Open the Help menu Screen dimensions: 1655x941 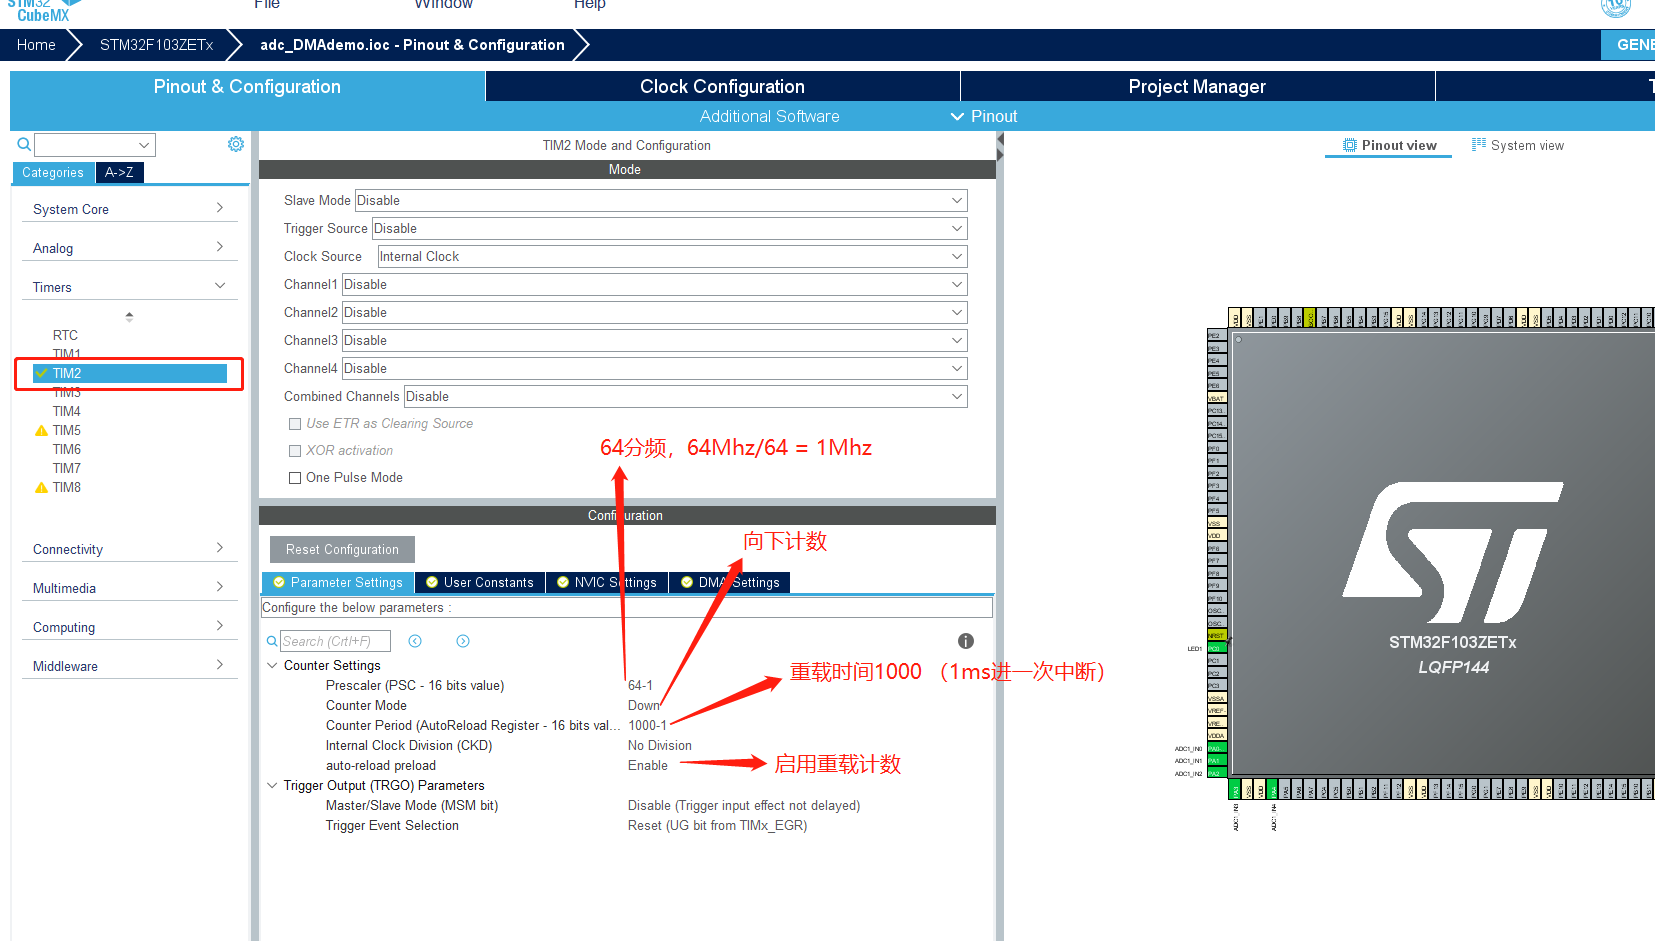(x=589, y=5)
